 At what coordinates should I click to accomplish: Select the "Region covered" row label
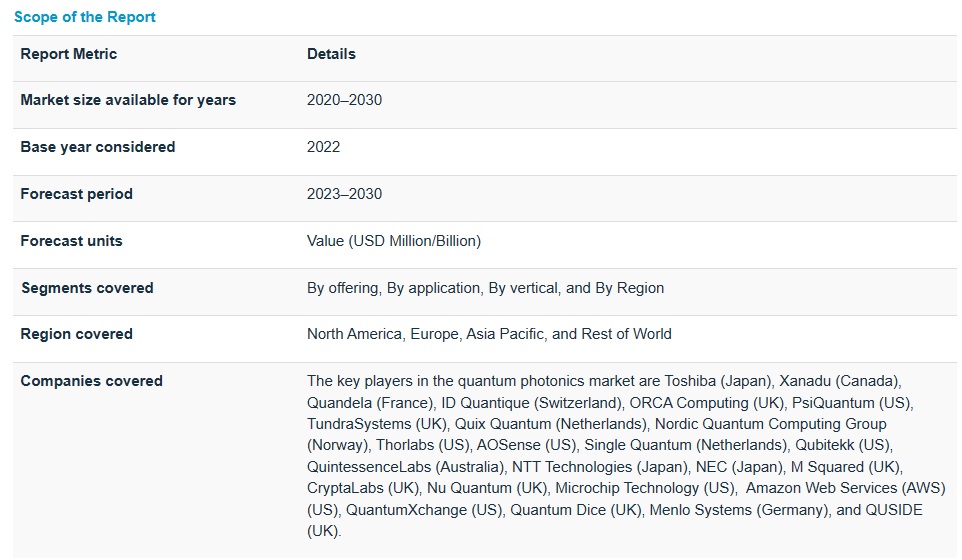76,334
